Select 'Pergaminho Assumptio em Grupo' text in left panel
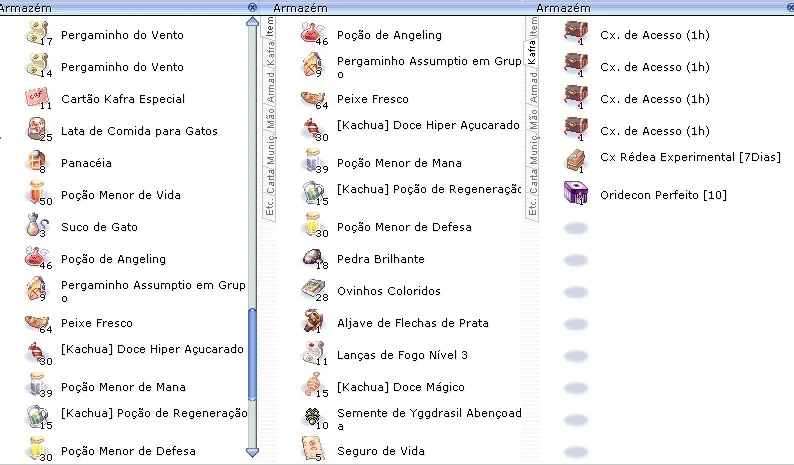794x465 pixels. point(153,291)
